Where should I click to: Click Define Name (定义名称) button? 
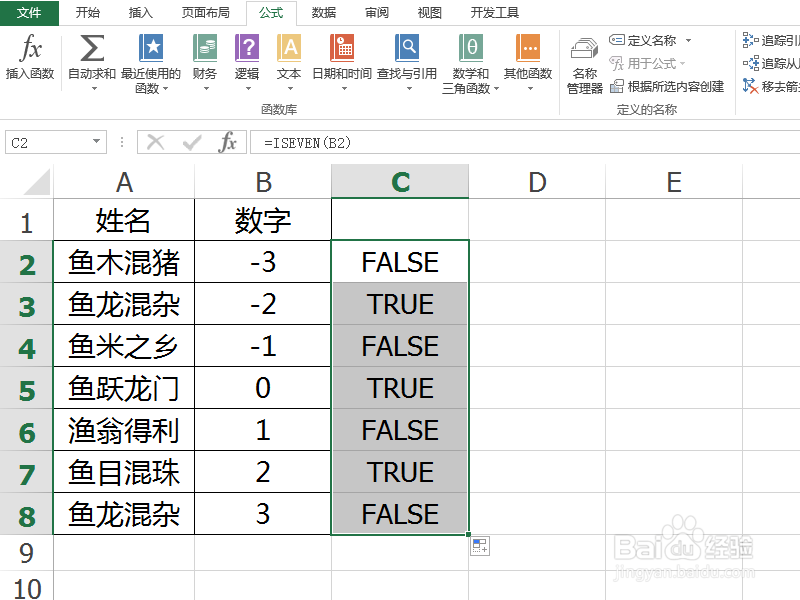click(643, 40)
